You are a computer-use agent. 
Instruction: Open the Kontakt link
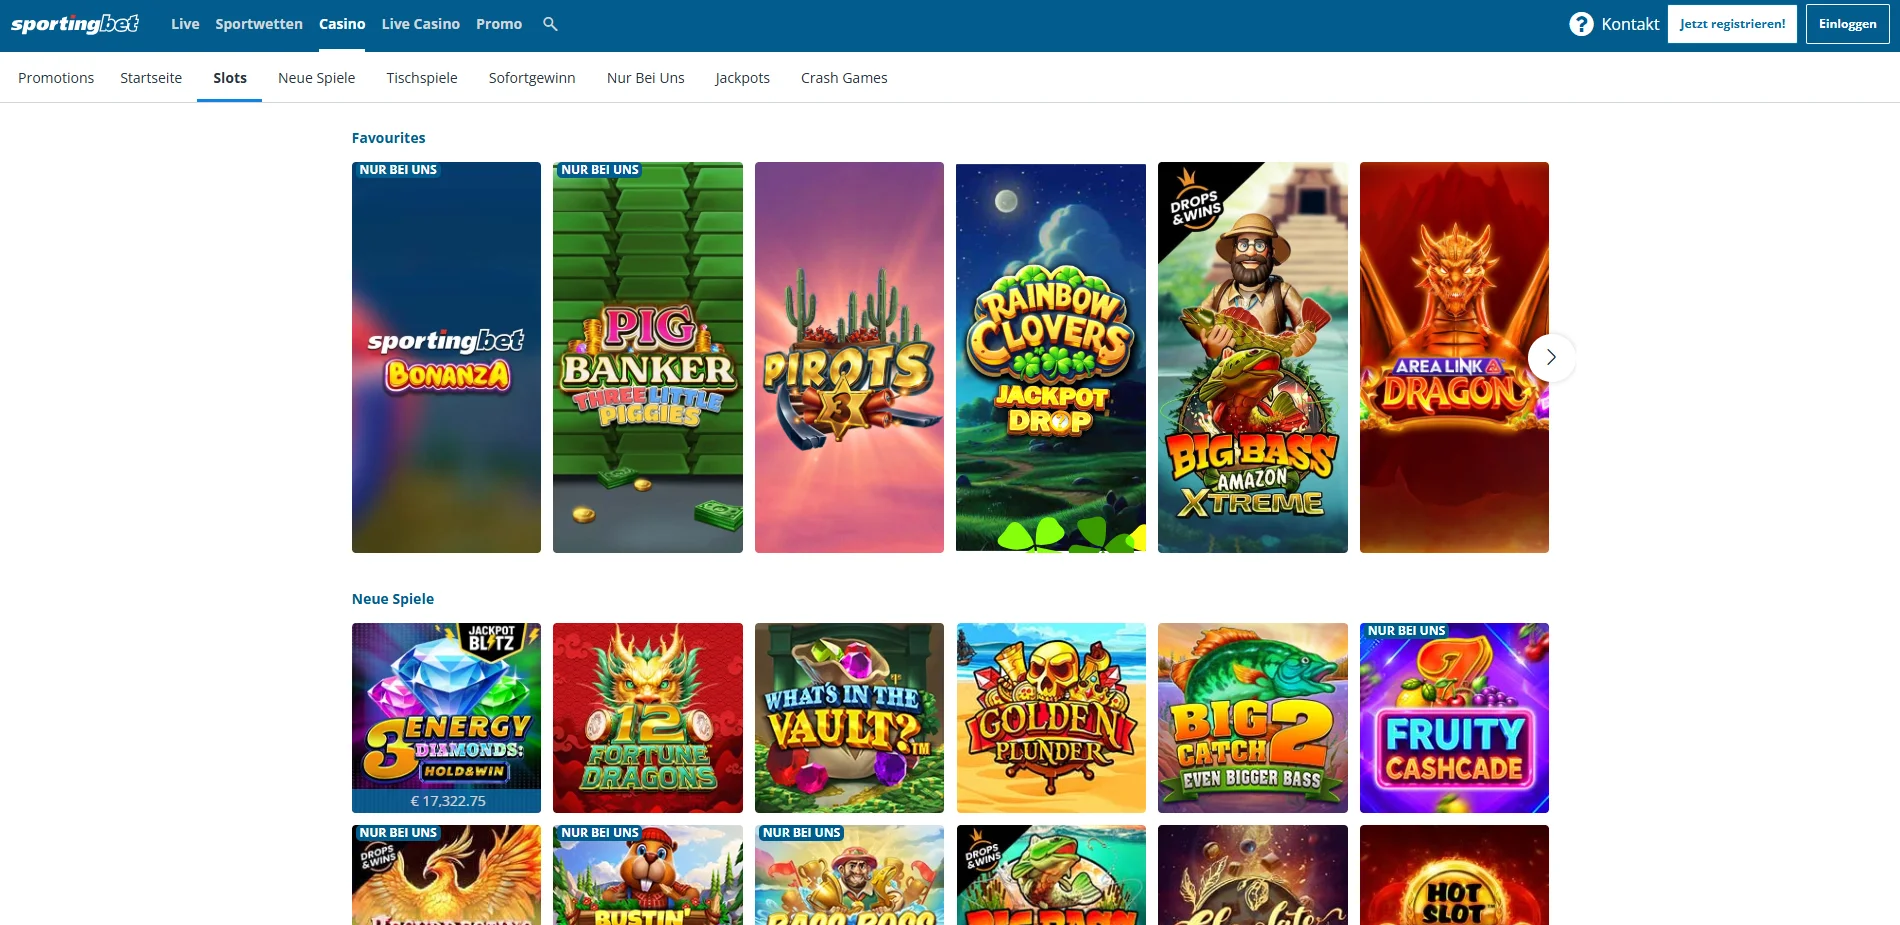[1630, 24]
